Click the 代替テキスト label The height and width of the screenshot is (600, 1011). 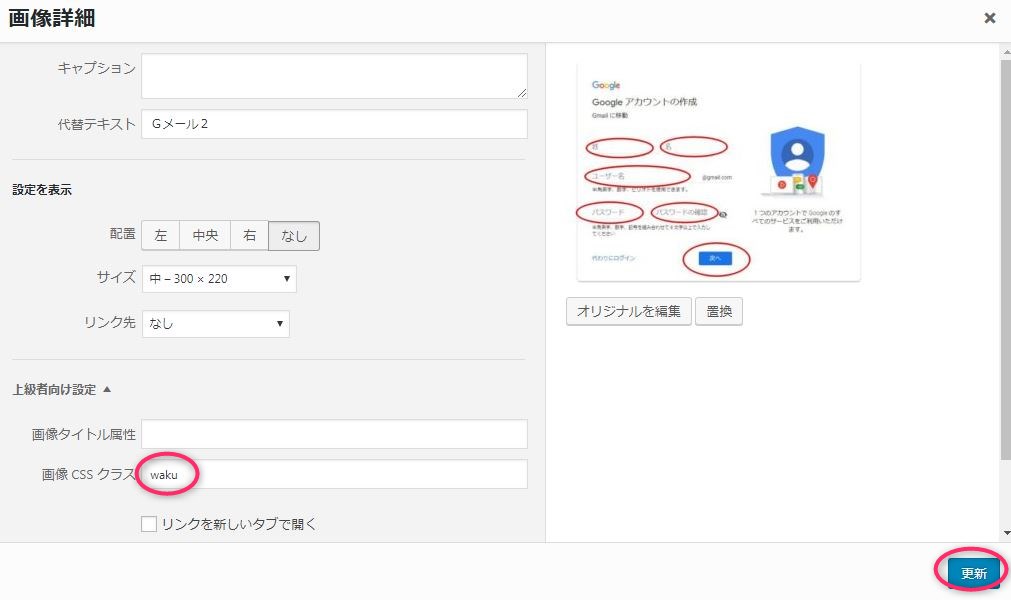(97, 124)
